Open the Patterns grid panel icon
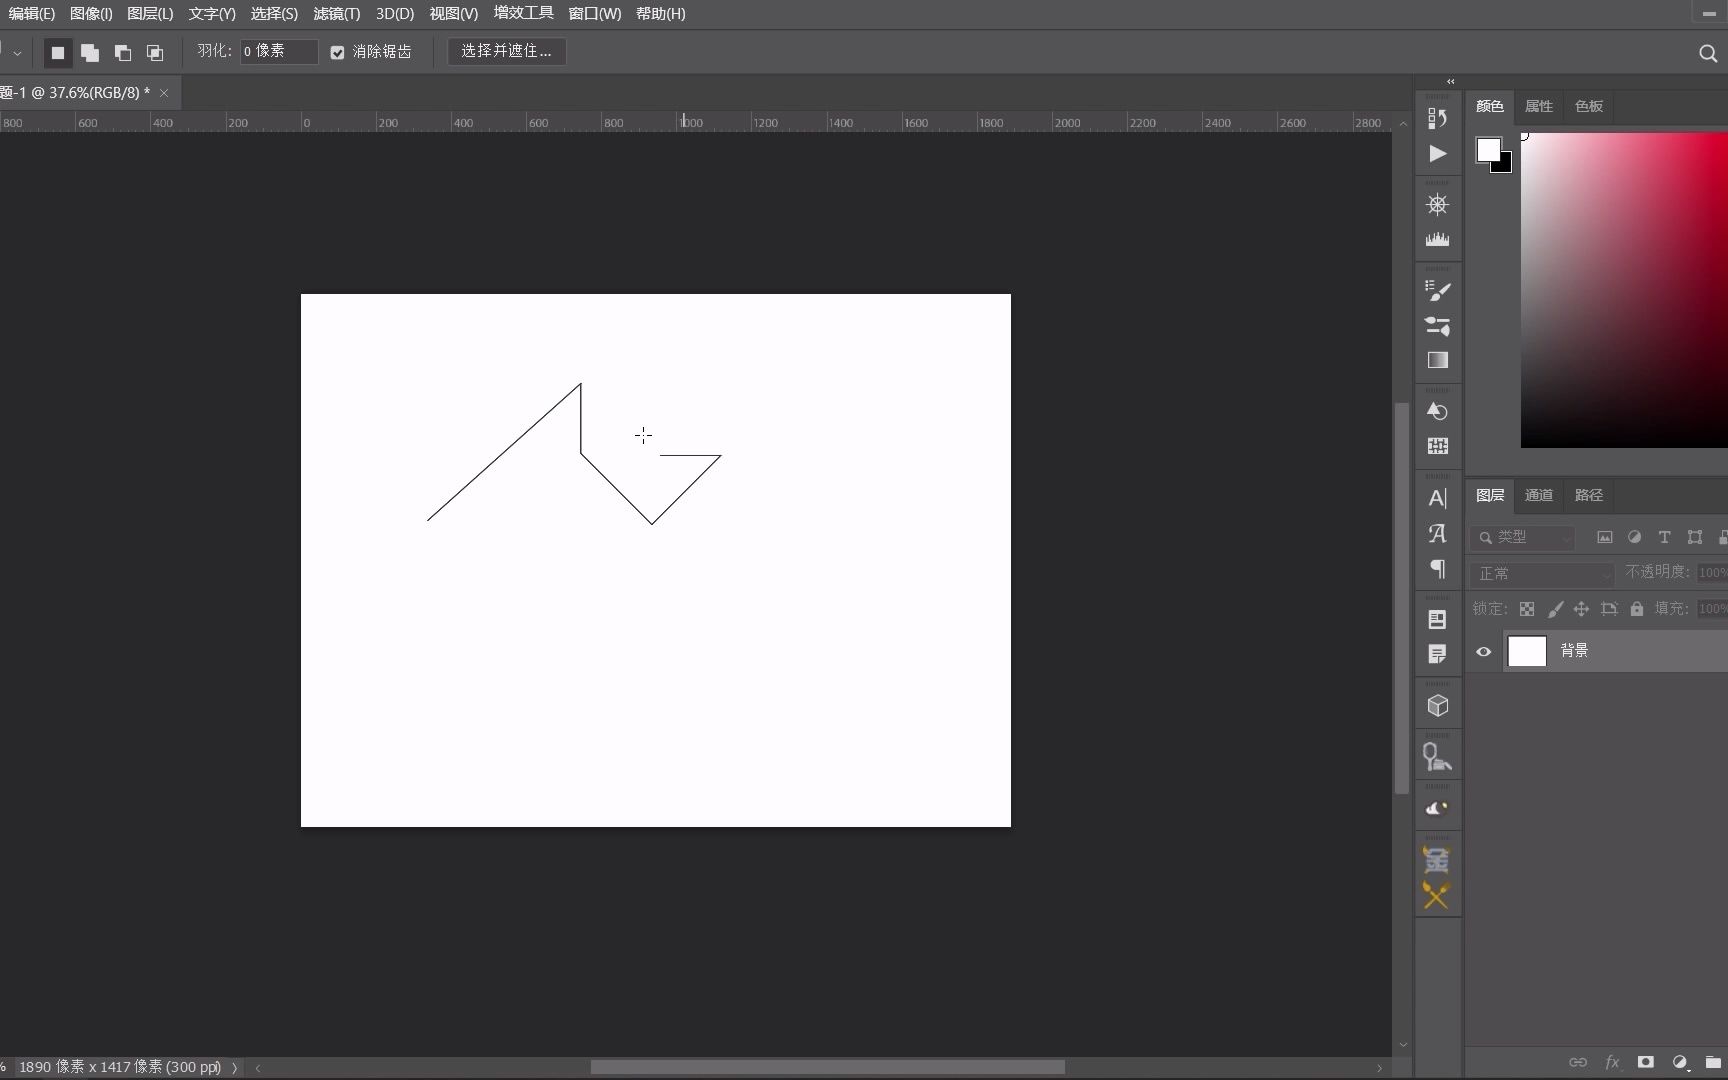Screen dimensions: 1728x1080 [x=1437, y=446]
